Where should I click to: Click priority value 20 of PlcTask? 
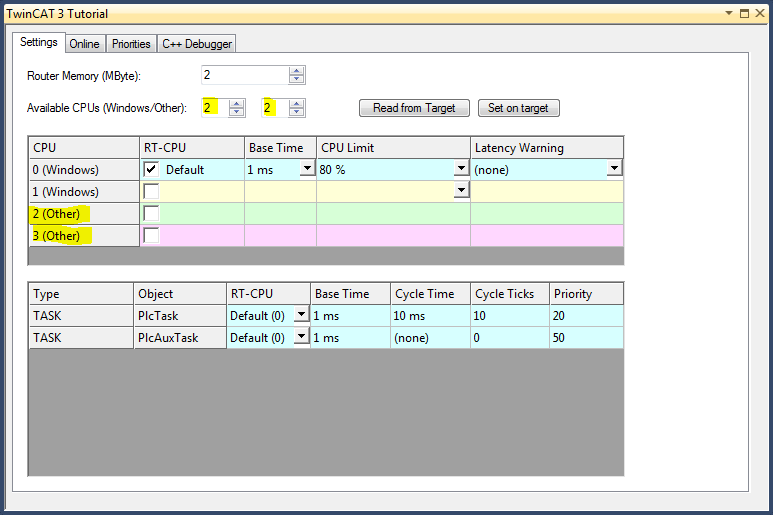[587, 316]
